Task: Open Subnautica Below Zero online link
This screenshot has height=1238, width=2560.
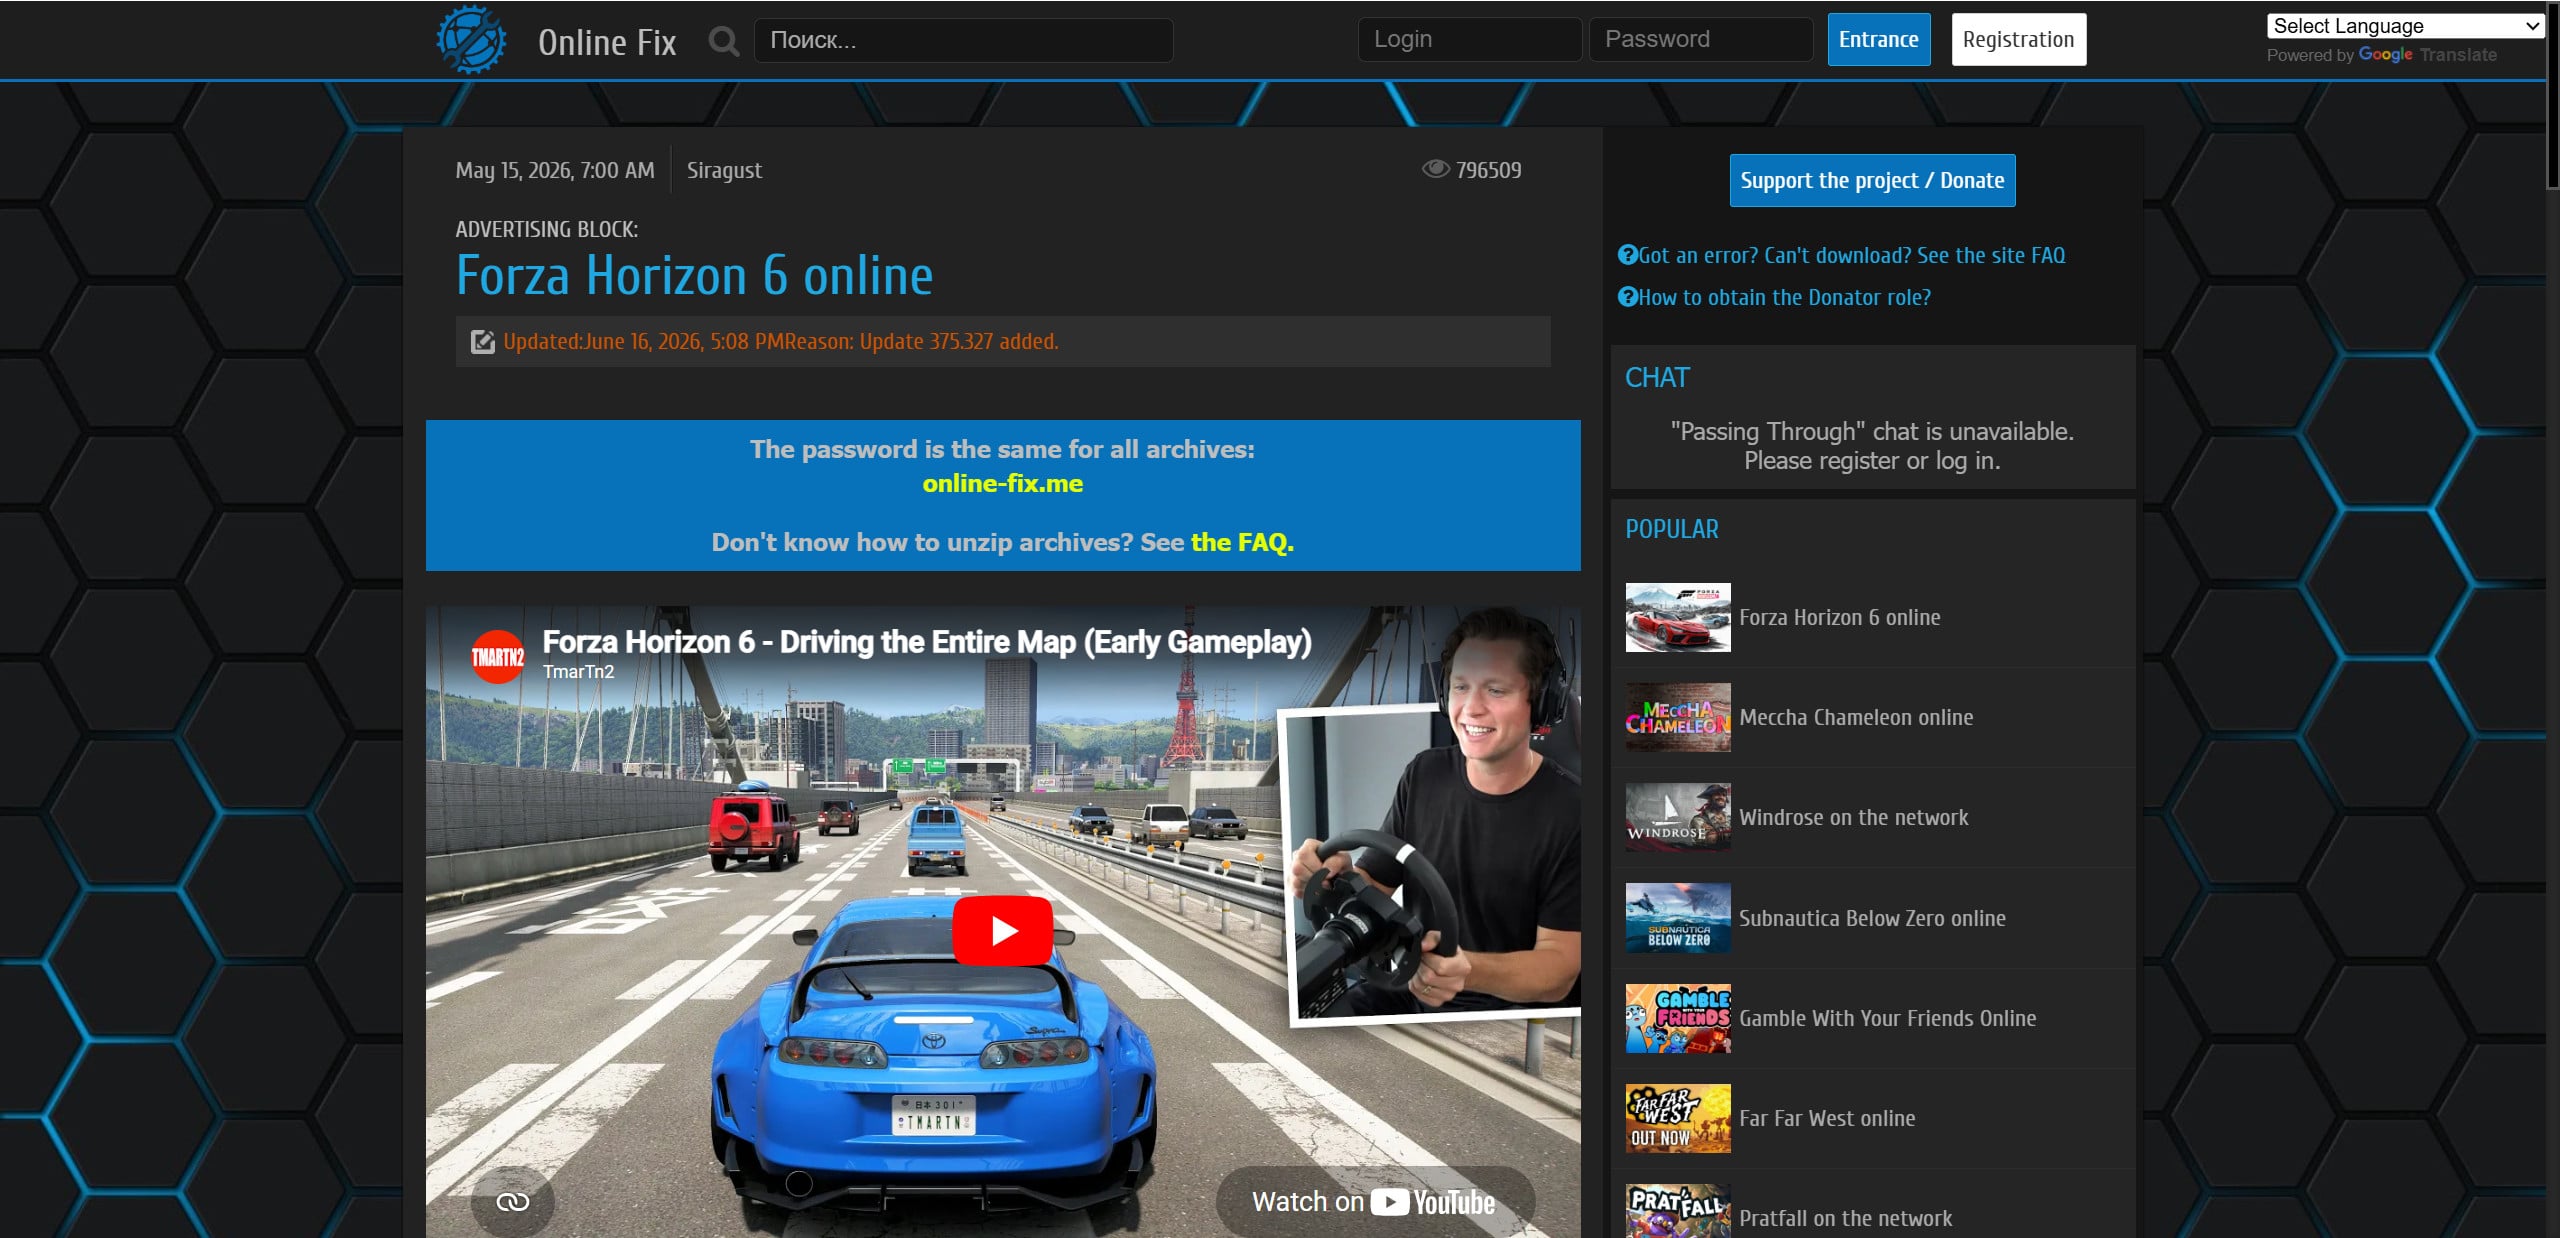Action: [x=1872, y=918]
